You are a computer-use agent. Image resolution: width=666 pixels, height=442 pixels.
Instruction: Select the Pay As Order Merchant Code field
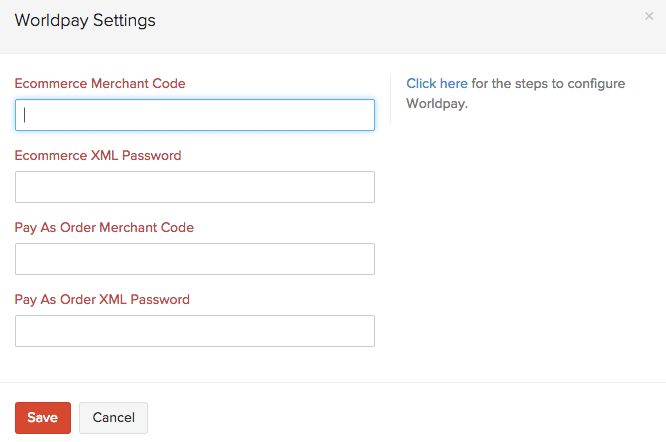point(195,259)
